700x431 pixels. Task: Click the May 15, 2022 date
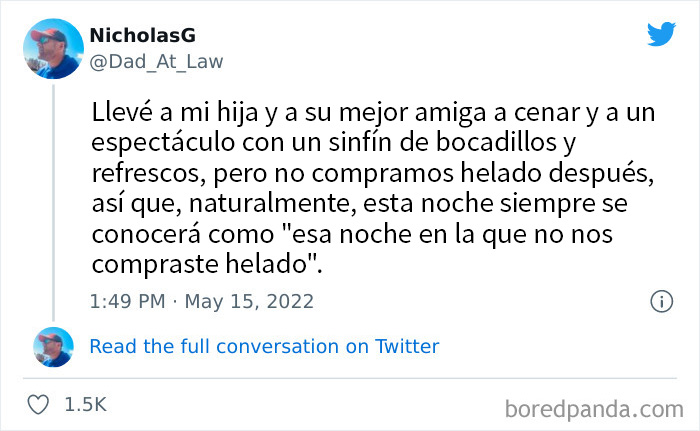pos(249,301)
